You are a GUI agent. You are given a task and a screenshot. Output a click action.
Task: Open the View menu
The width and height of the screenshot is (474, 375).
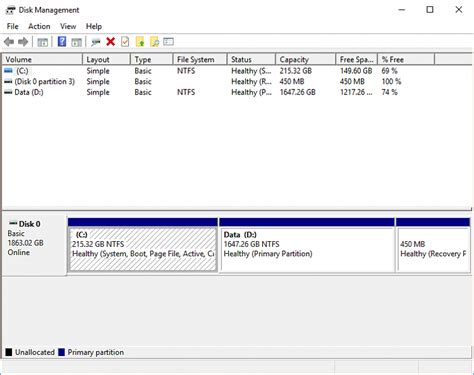point(68,26)
